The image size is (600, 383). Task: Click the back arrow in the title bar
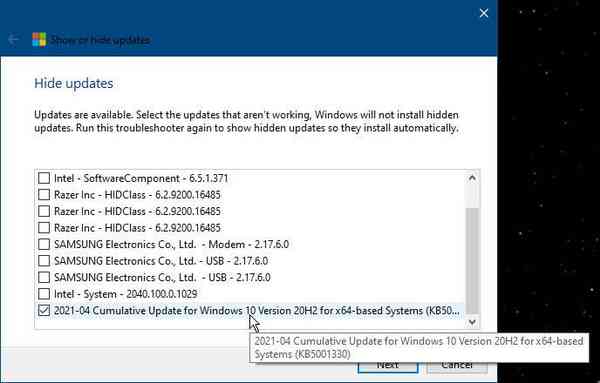[13, 39]
